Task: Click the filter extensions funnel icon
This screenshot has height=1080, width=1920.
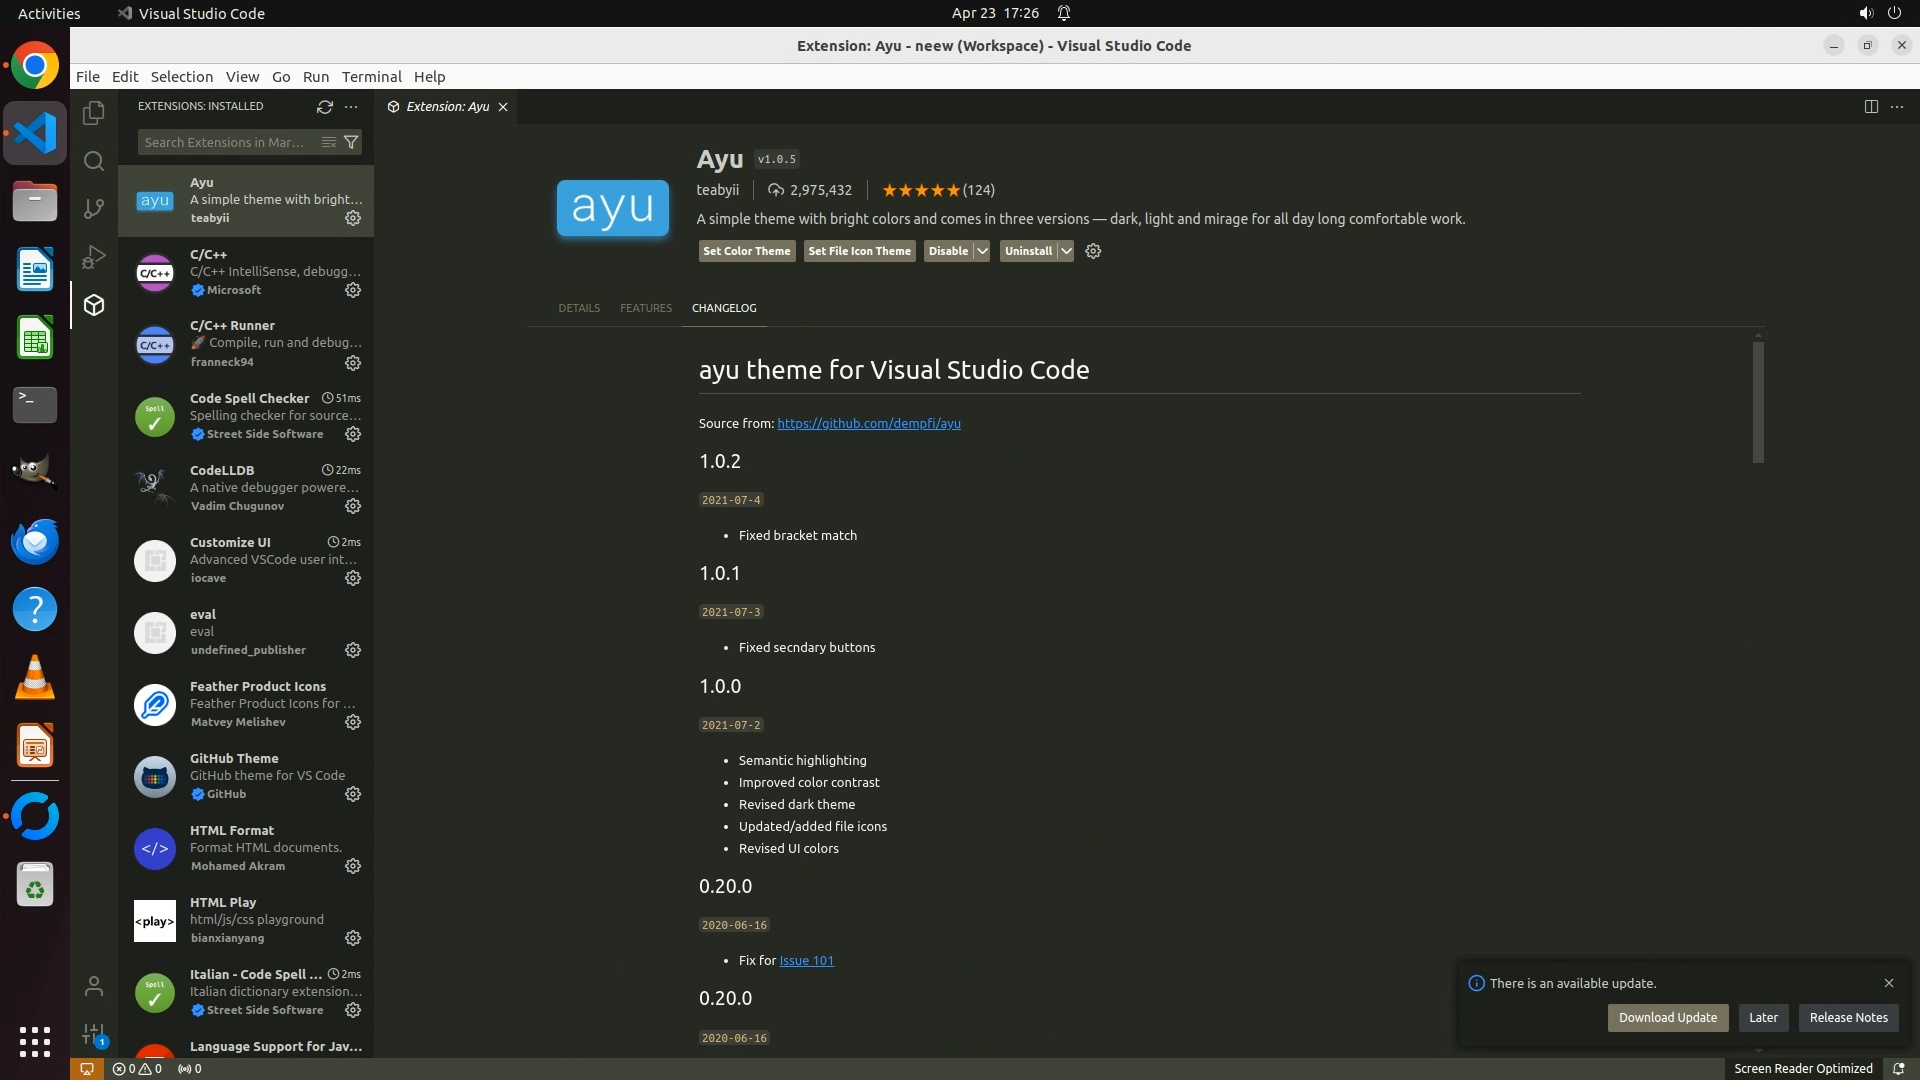Action: pyautogui.click(x=351, y=142)
